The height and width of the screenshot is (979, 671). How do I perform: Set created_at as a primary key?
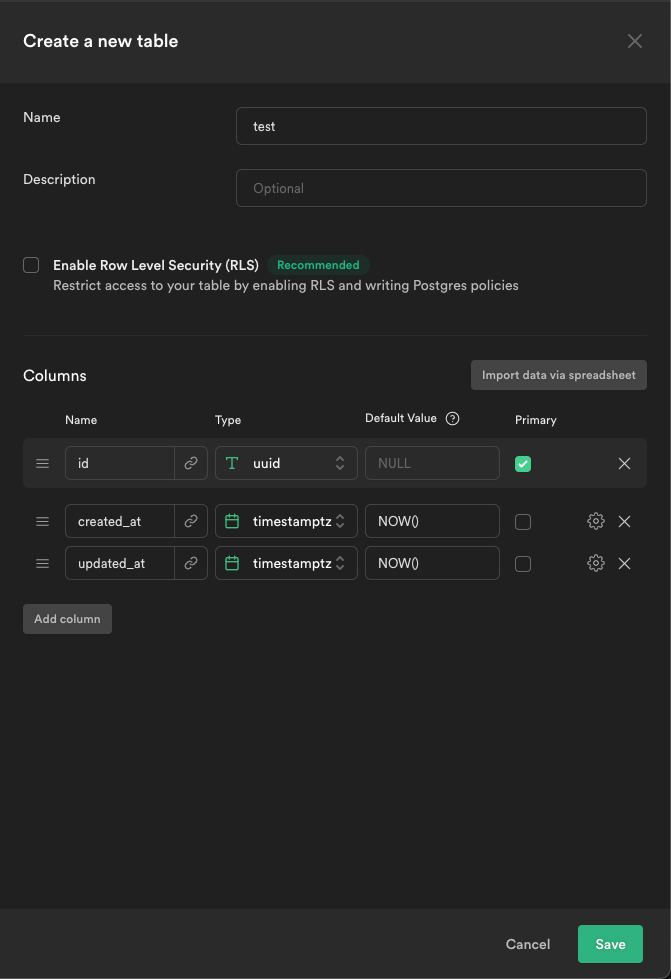point(523,521)
